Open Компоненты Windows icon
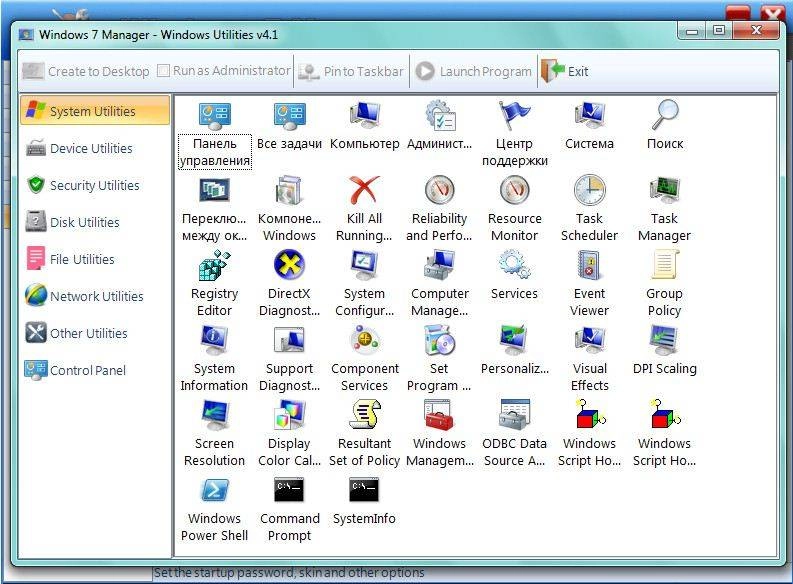The height and width of the screenshot is (584, 793). 289,191
